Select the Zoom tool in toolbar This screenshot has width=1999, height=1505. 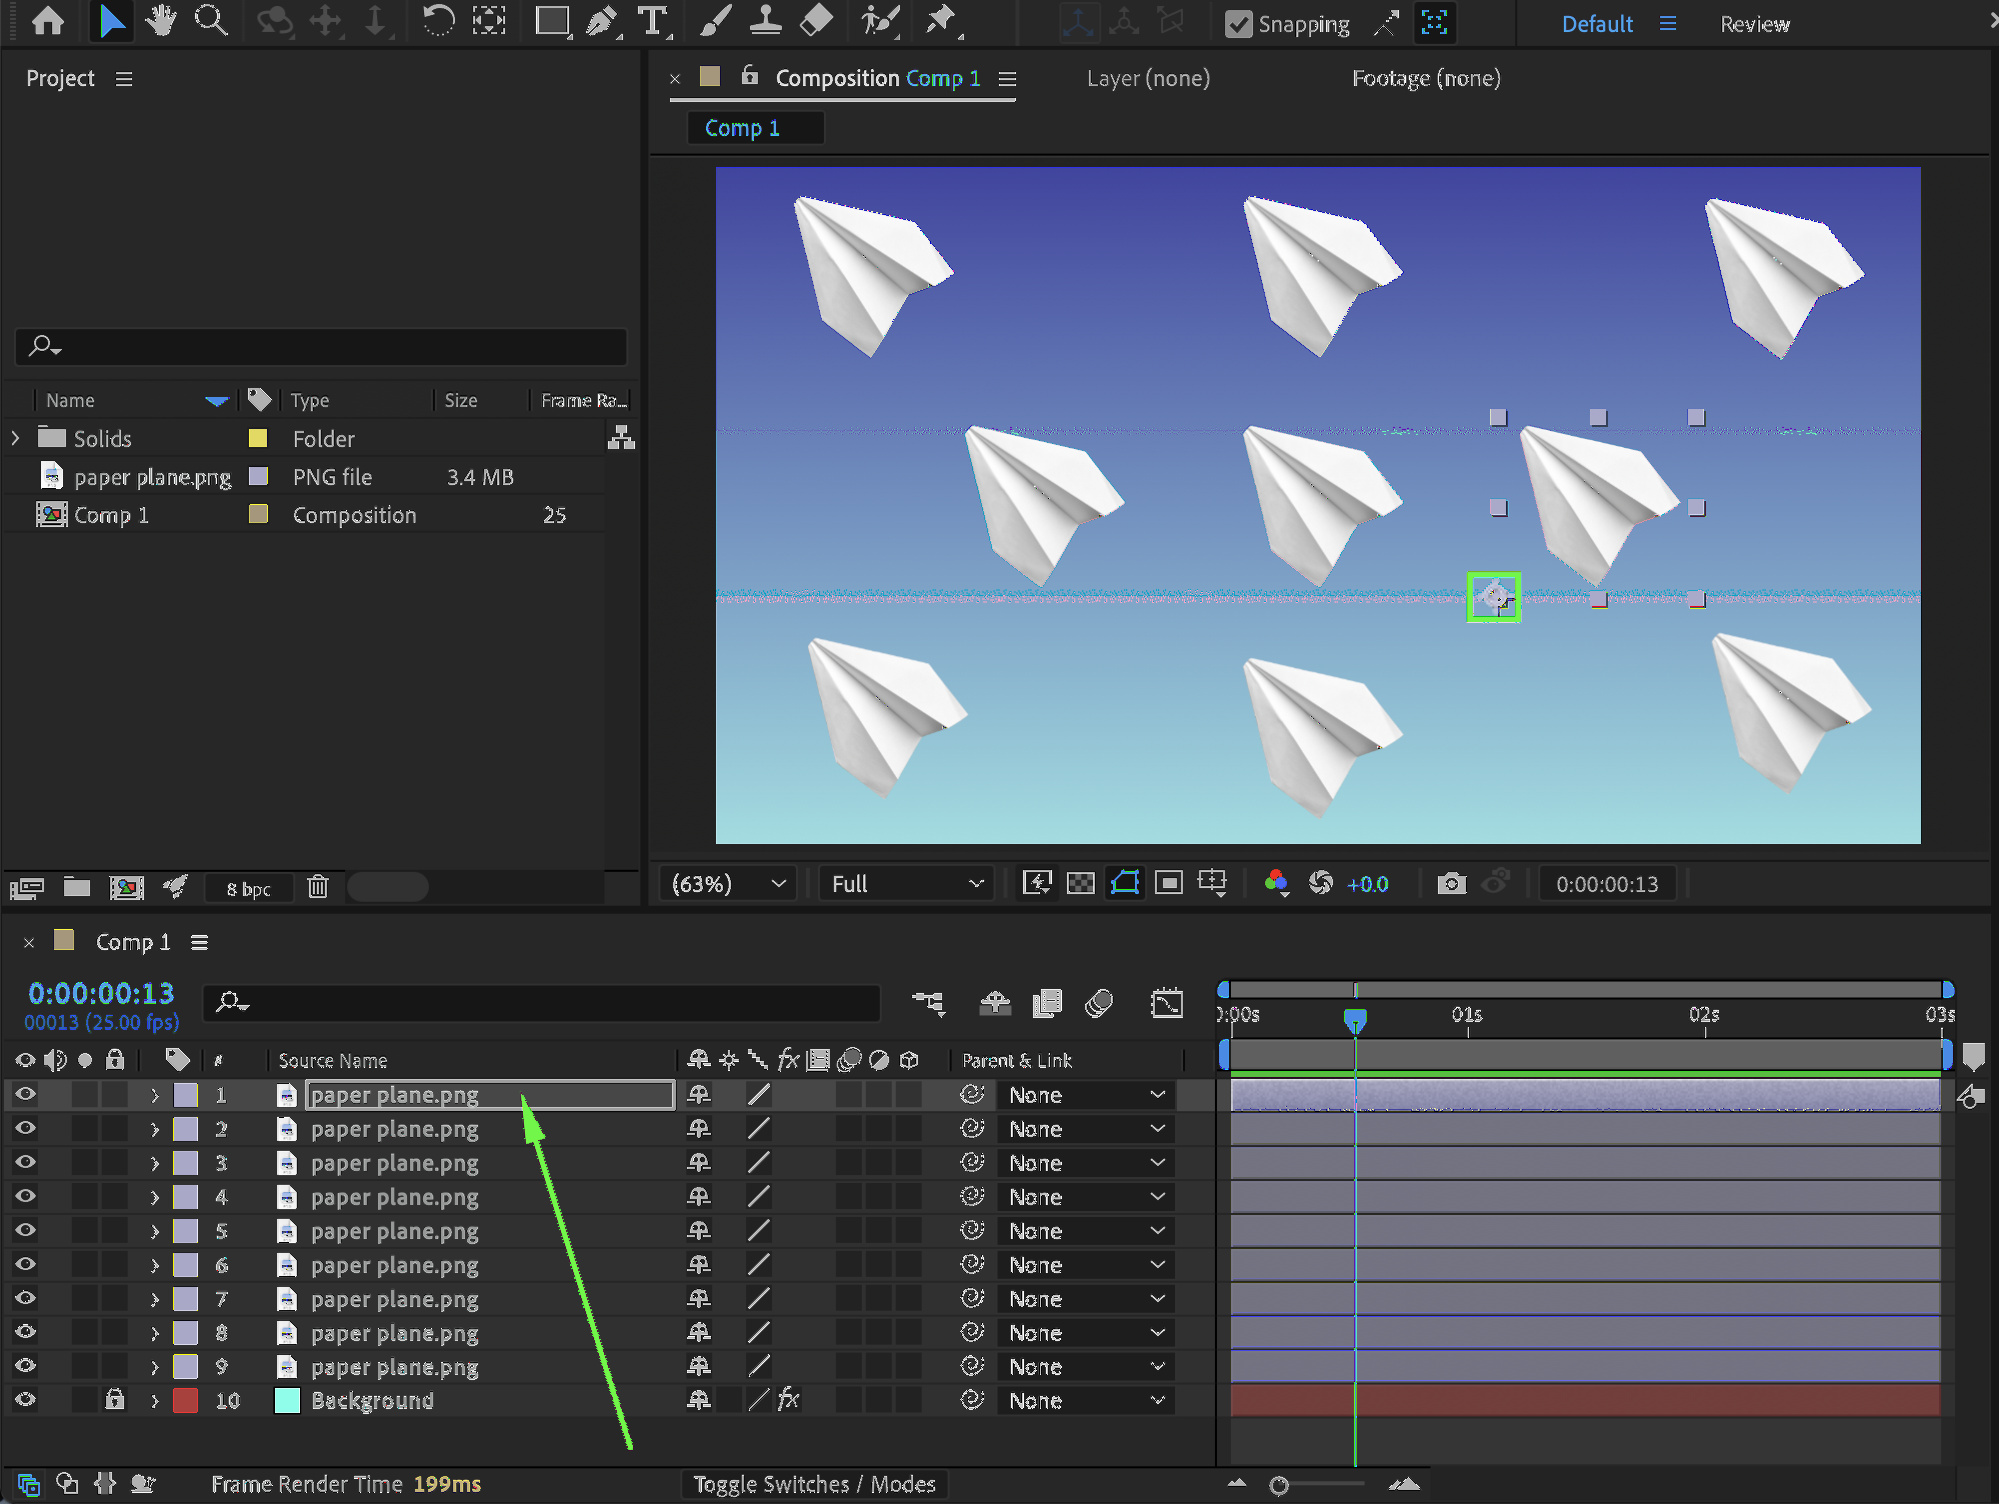tap(210, 21)
